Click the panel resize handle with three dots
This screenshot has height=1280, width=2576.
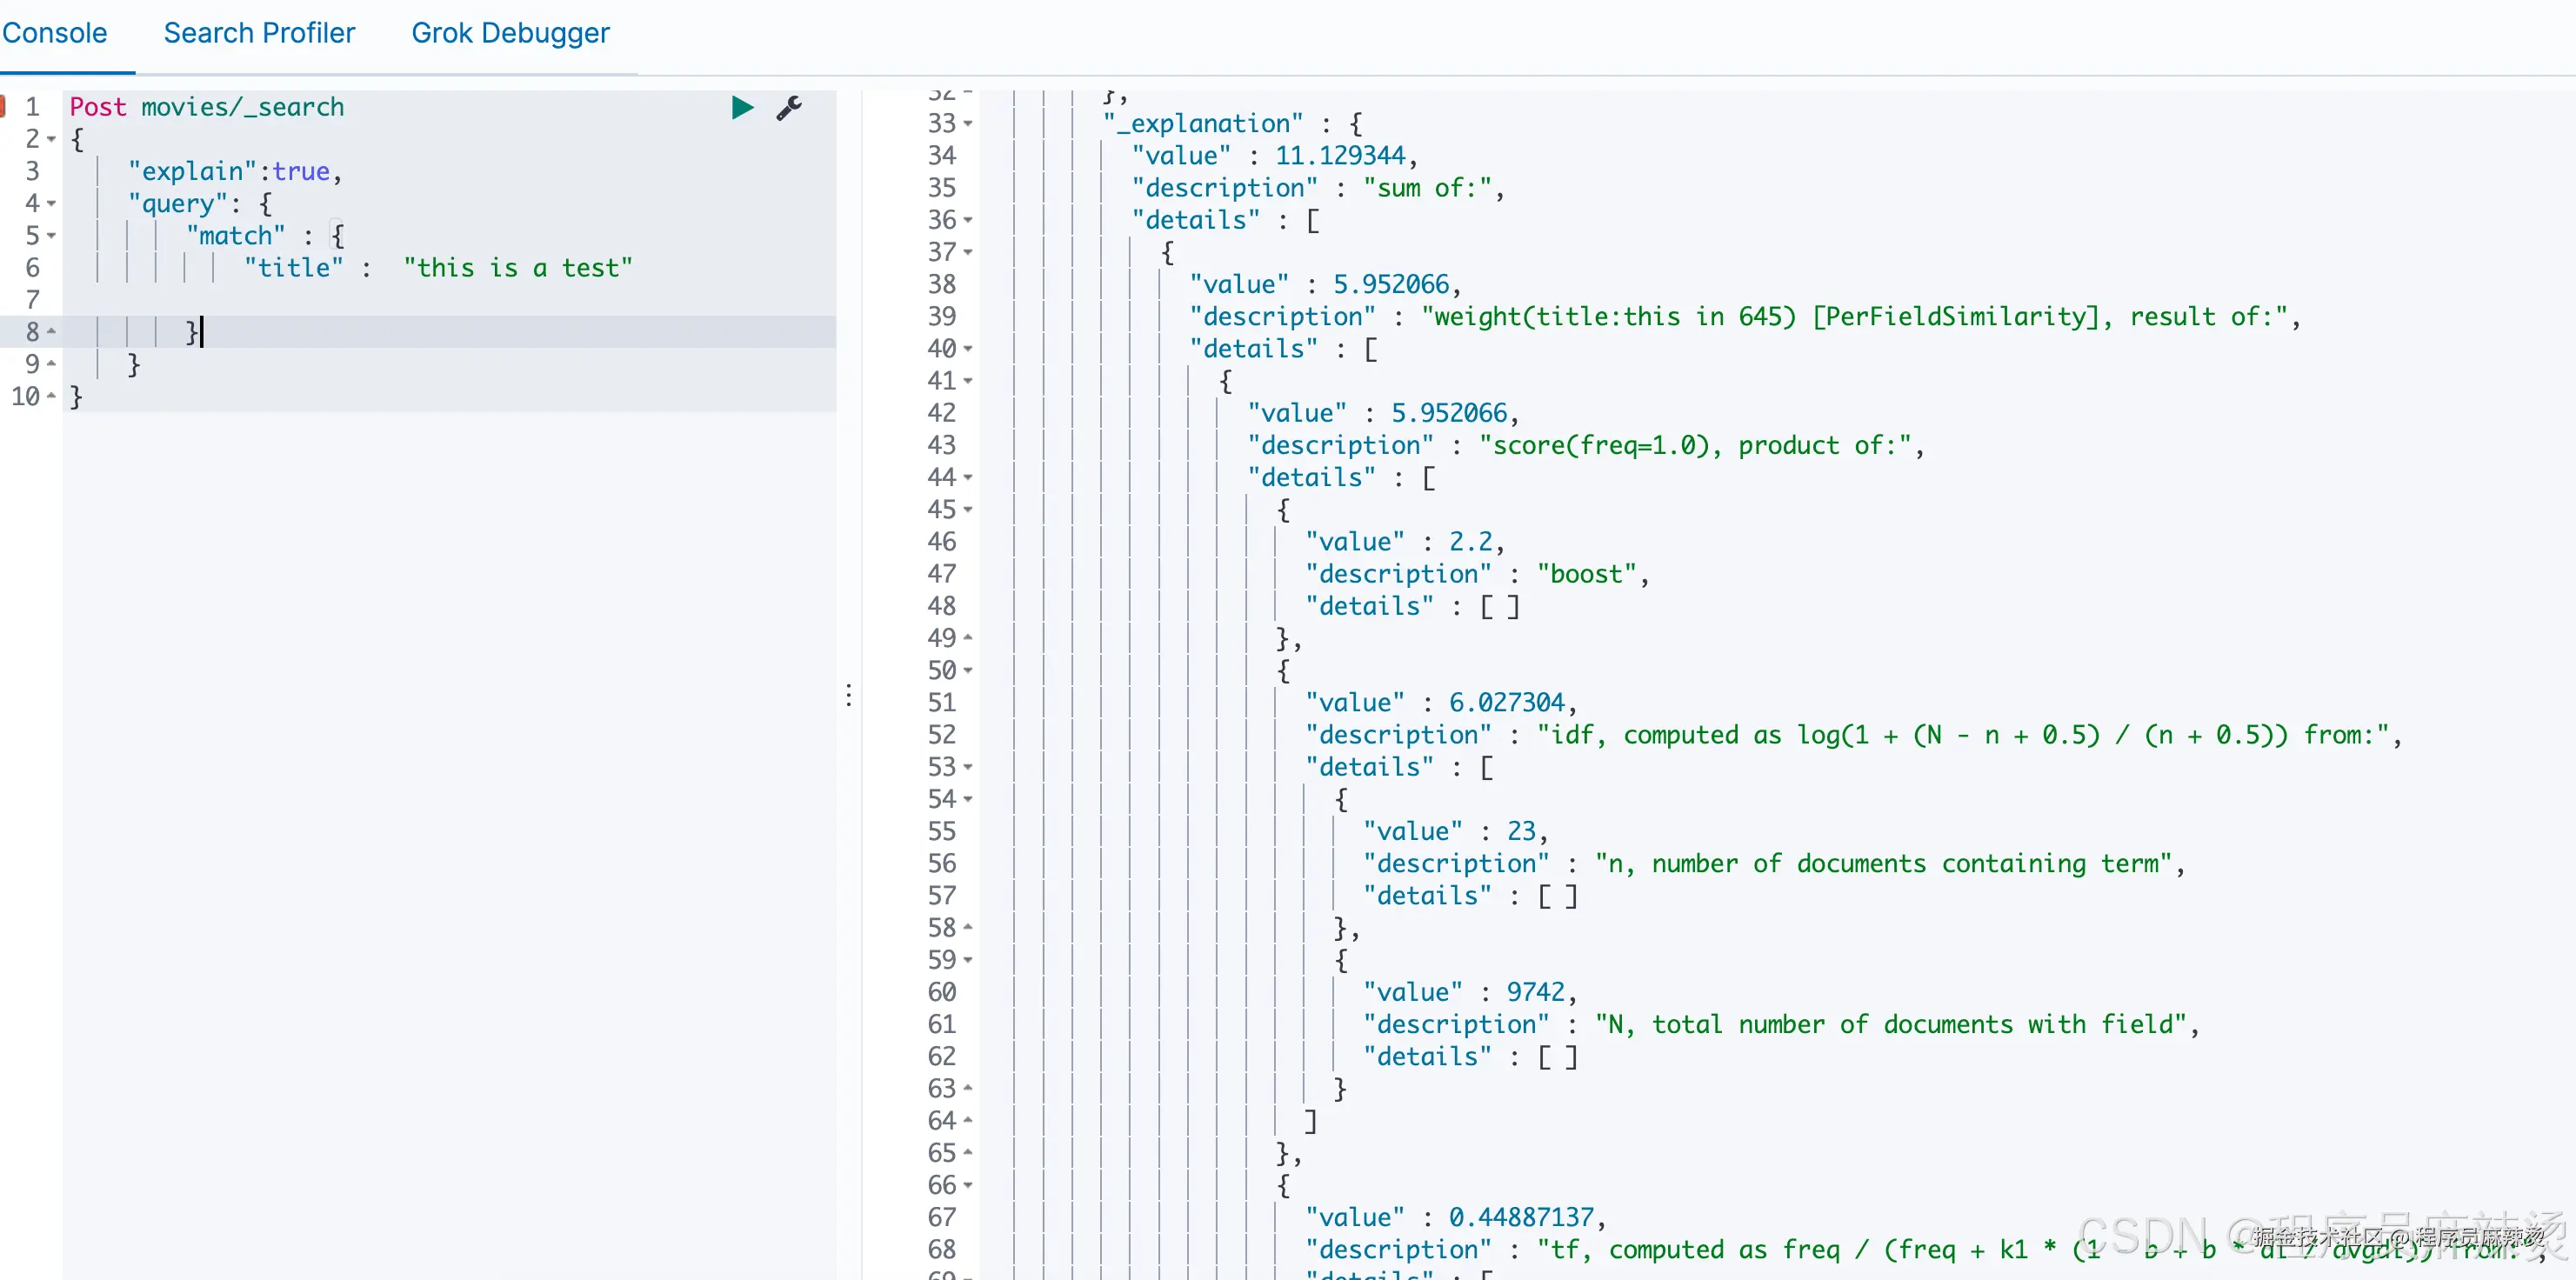click(x=849, y=695)
